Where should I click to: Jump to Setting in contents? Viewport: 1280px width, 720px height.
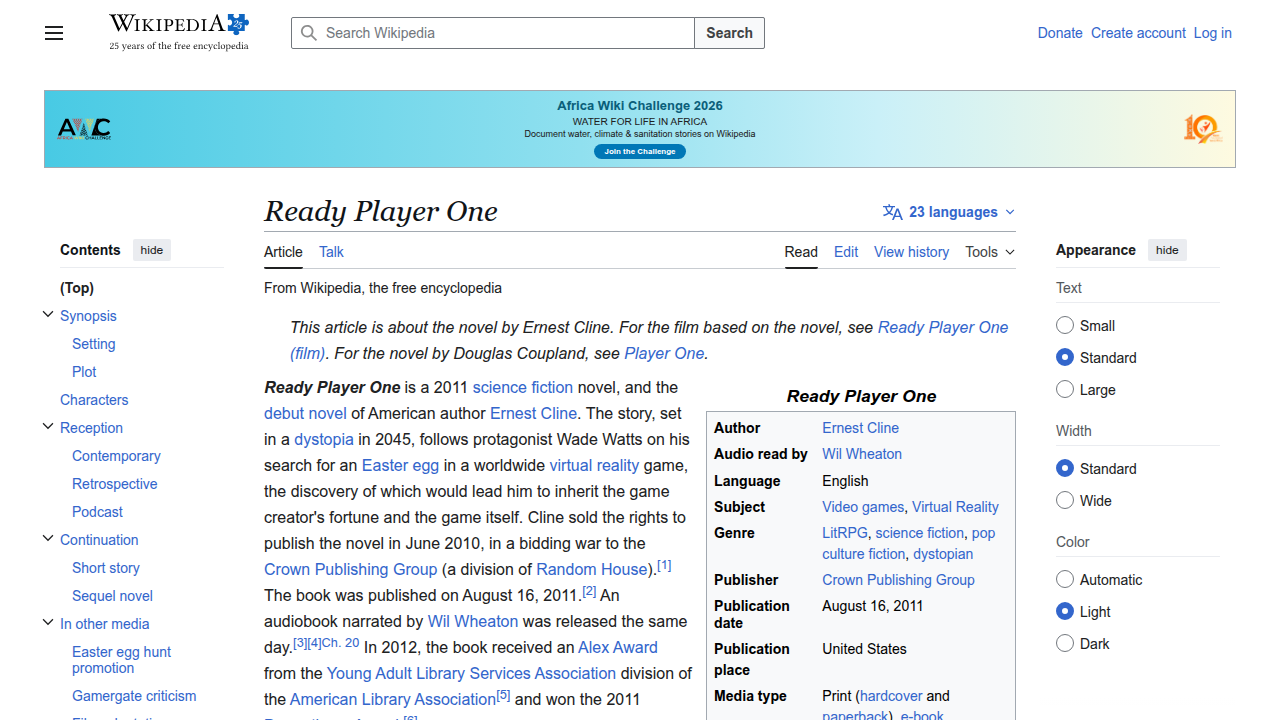point(94,344)
